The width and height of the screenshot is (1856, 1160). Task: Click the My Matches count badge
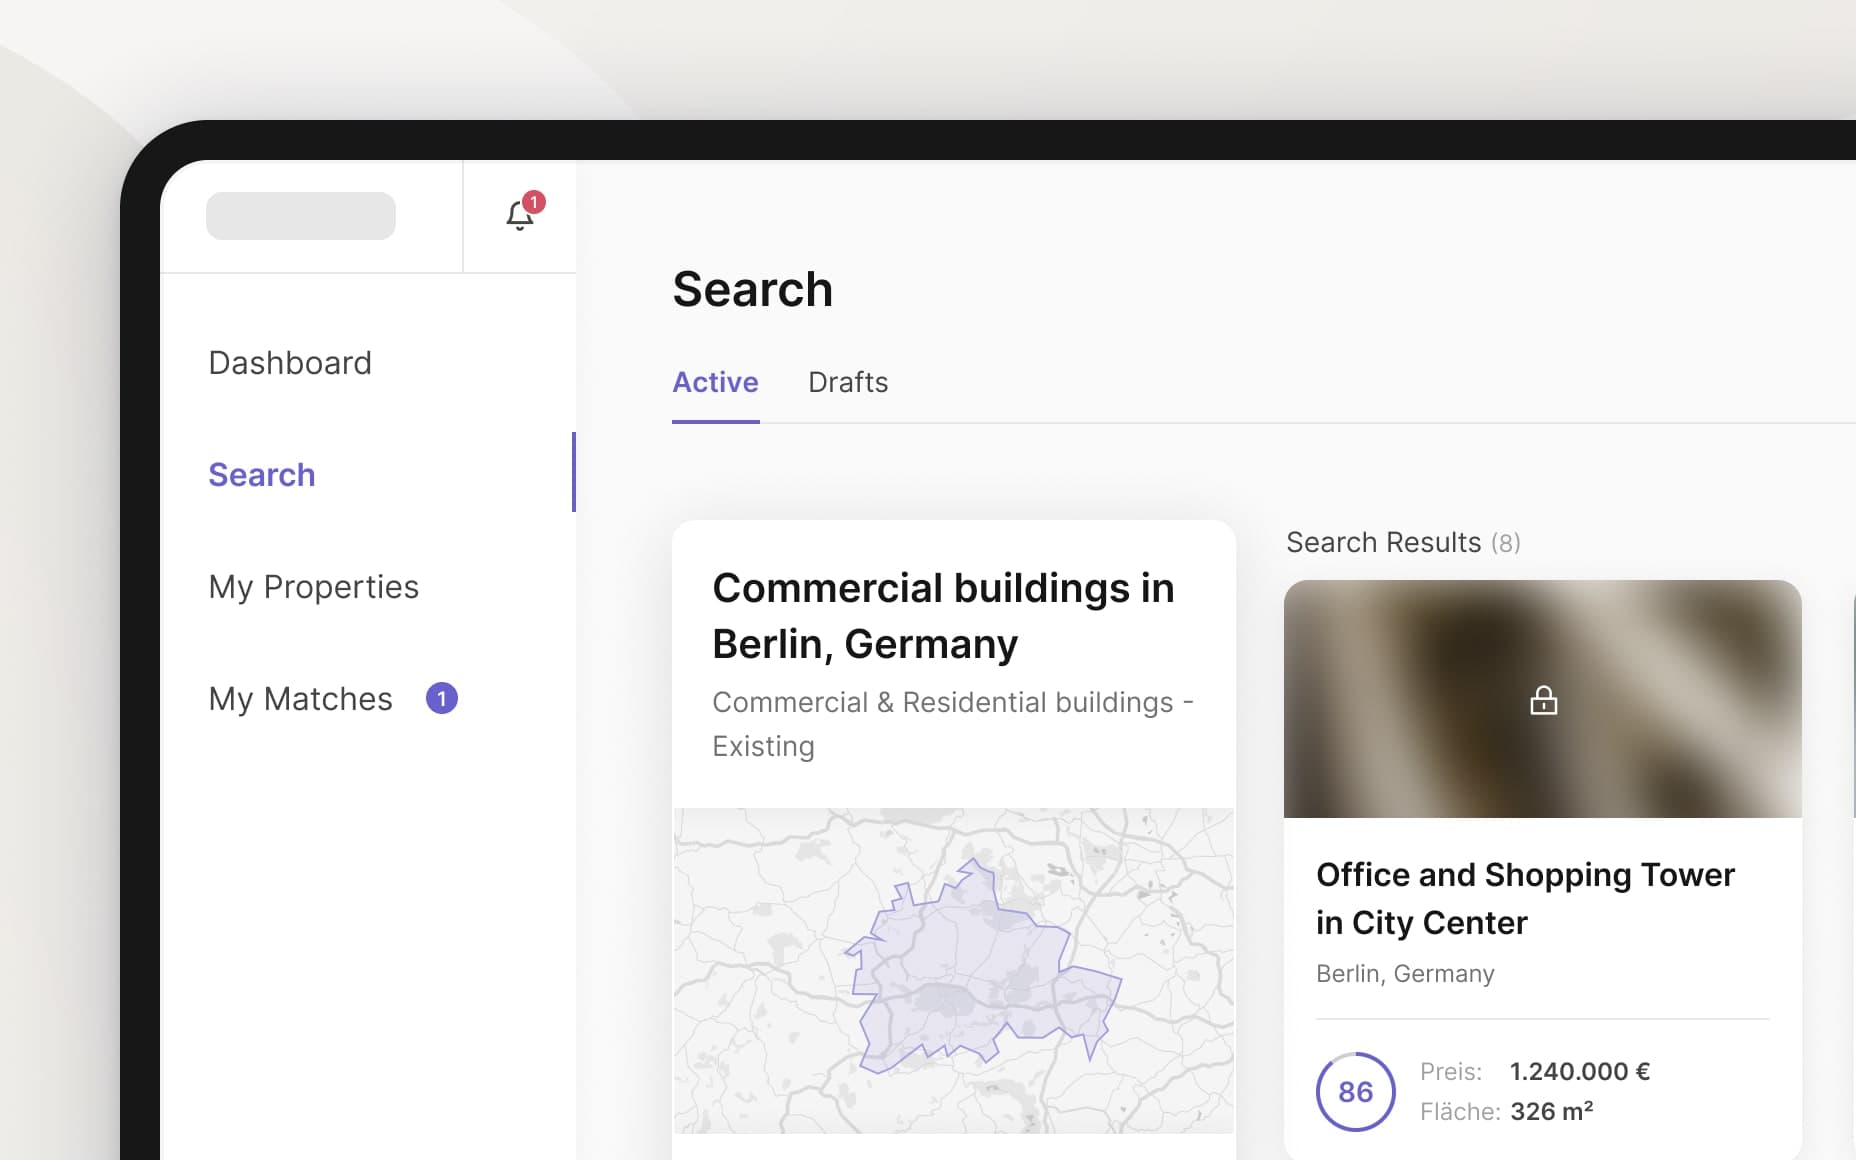click(x=442, y=698)
